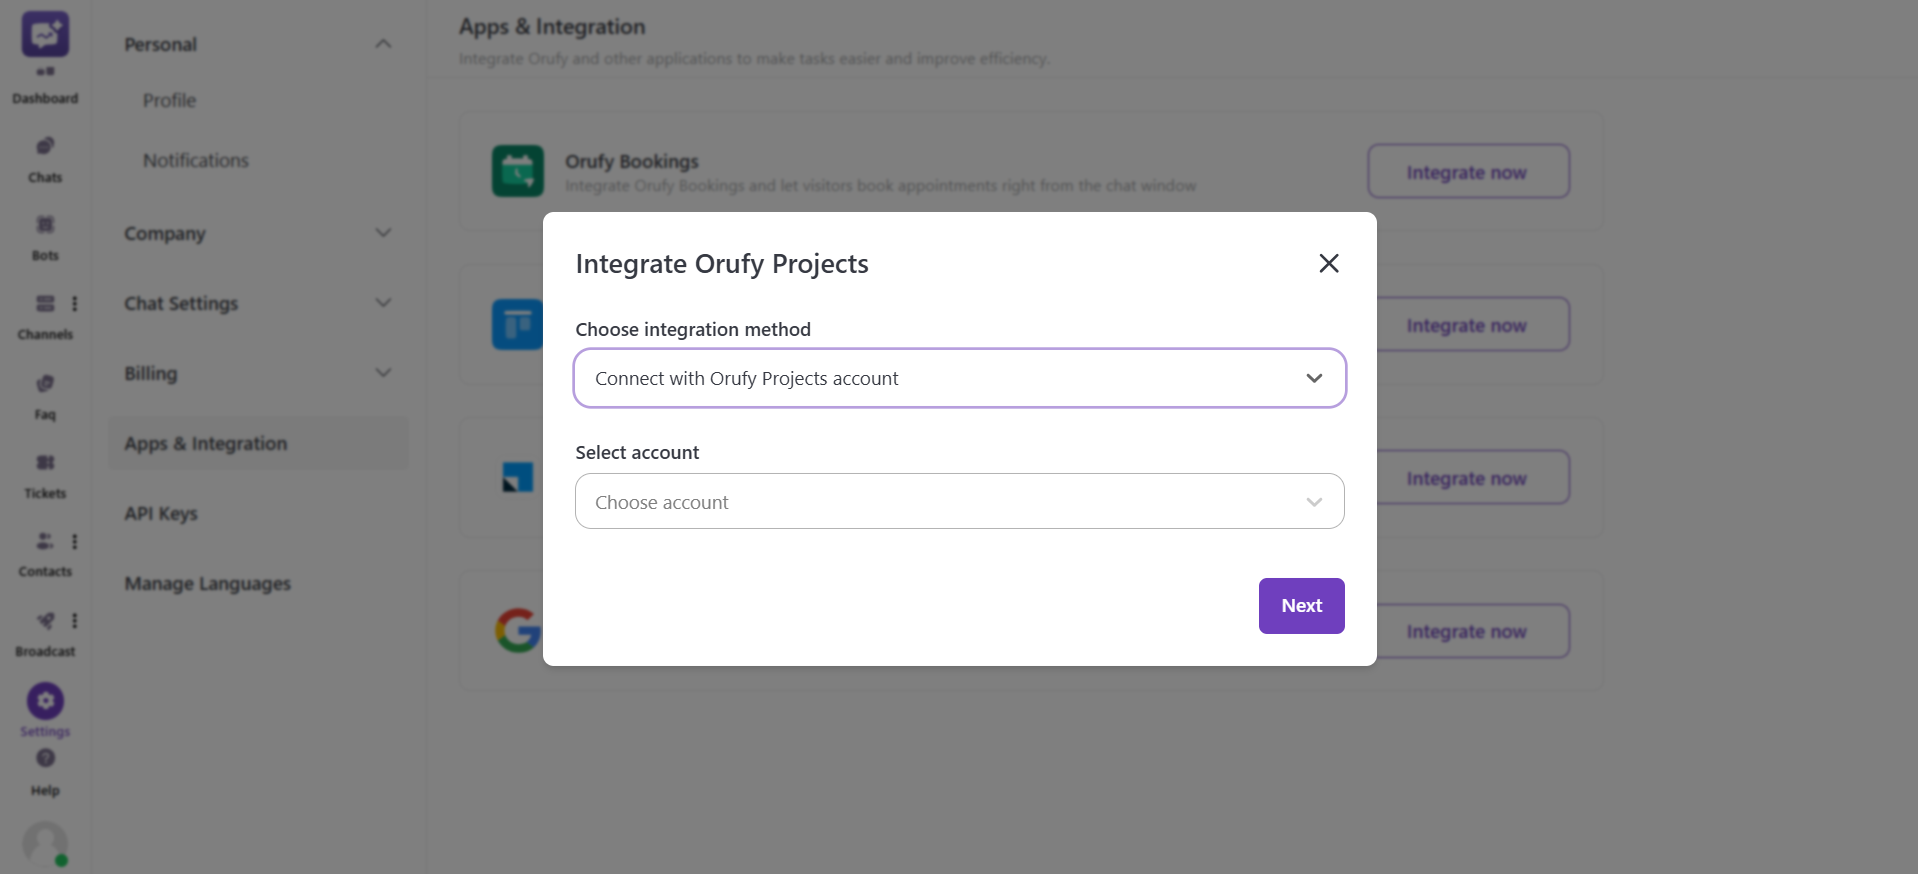Open the Faq section from the sidebar
The image size is (1918, 874).
click(x=44, y=383)
